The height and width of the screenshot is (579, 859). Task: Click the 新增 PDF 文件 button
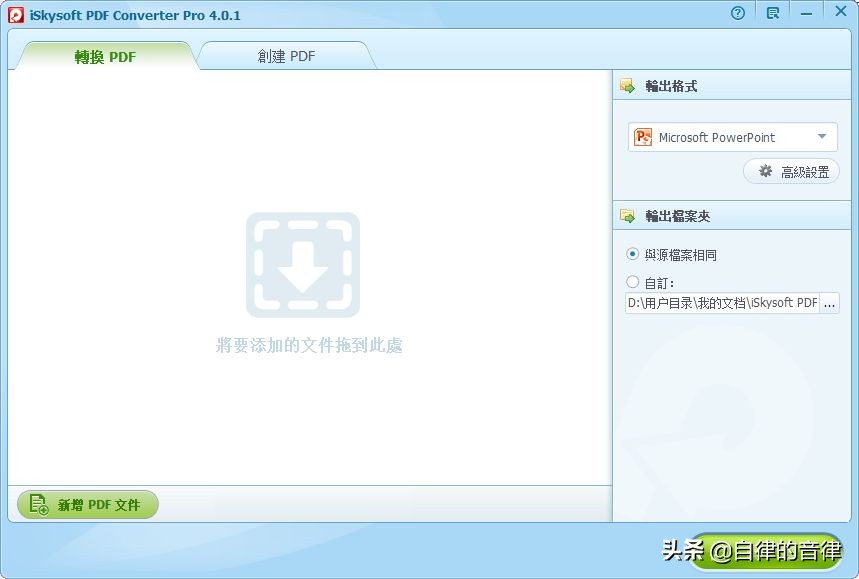coord(88,505)
